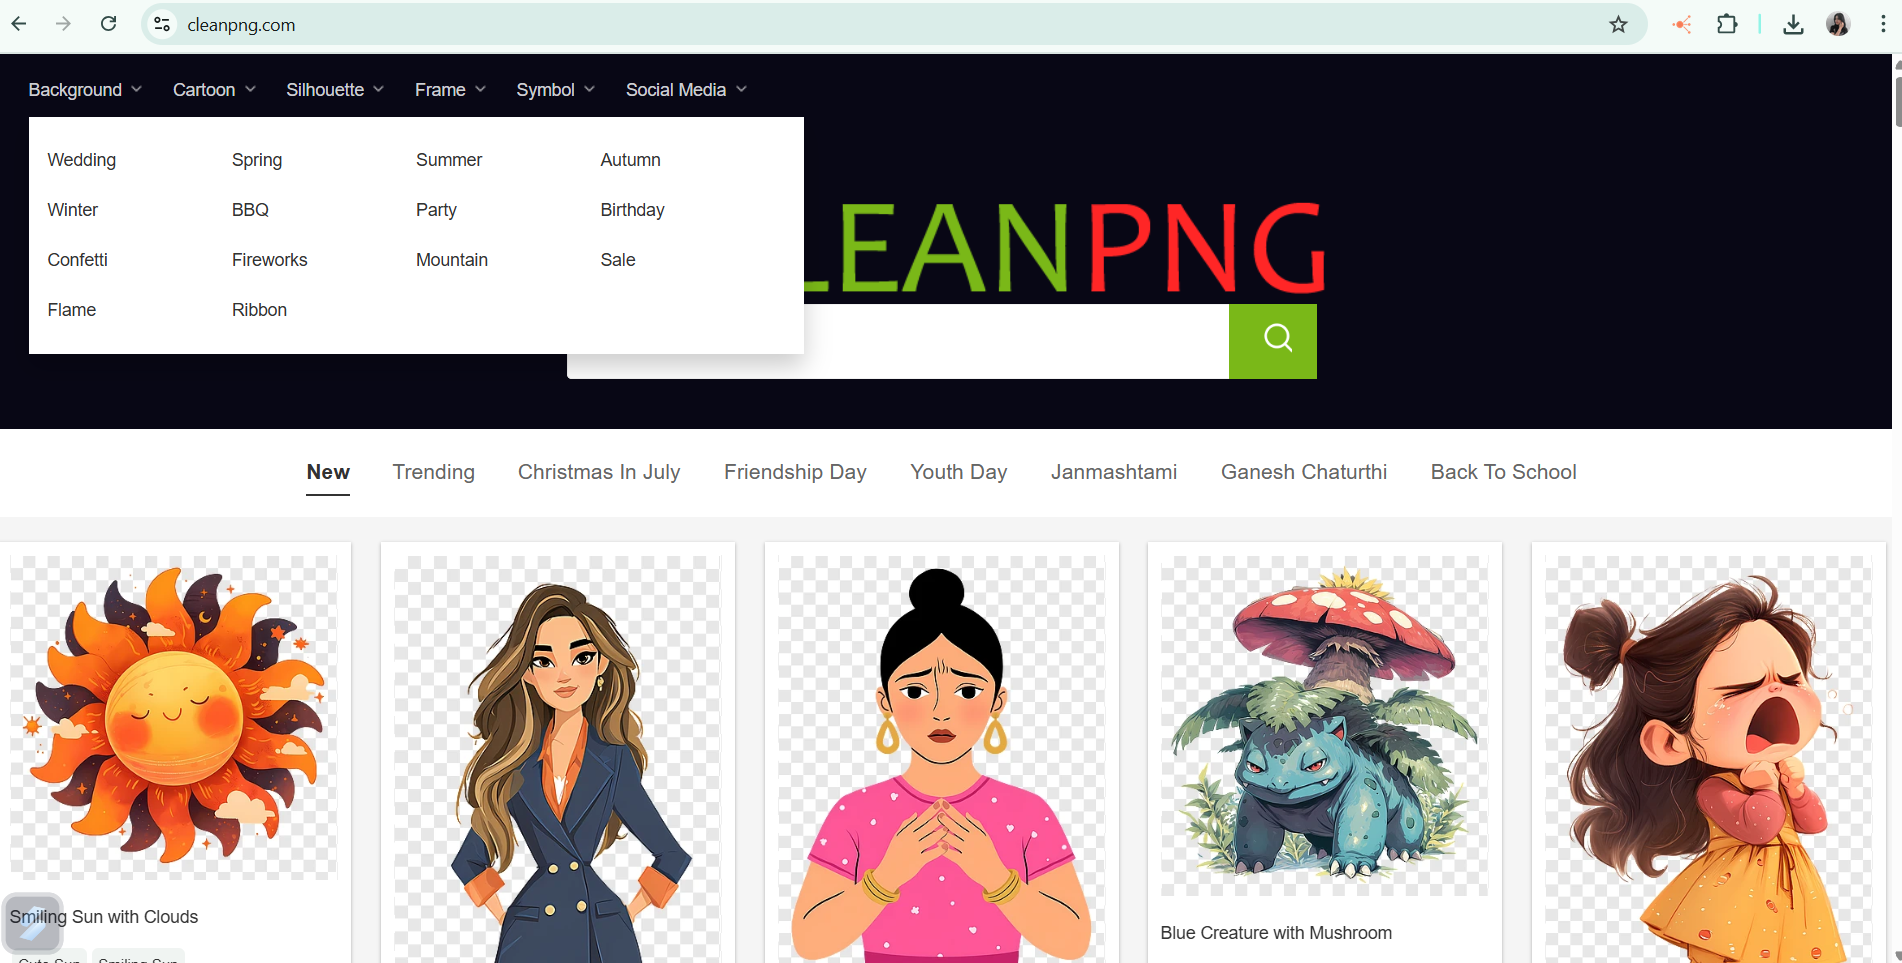Open the Friendship Day tab
Image resolution: width=1902 pixels, height=963 pixels.
pos(795,472)
